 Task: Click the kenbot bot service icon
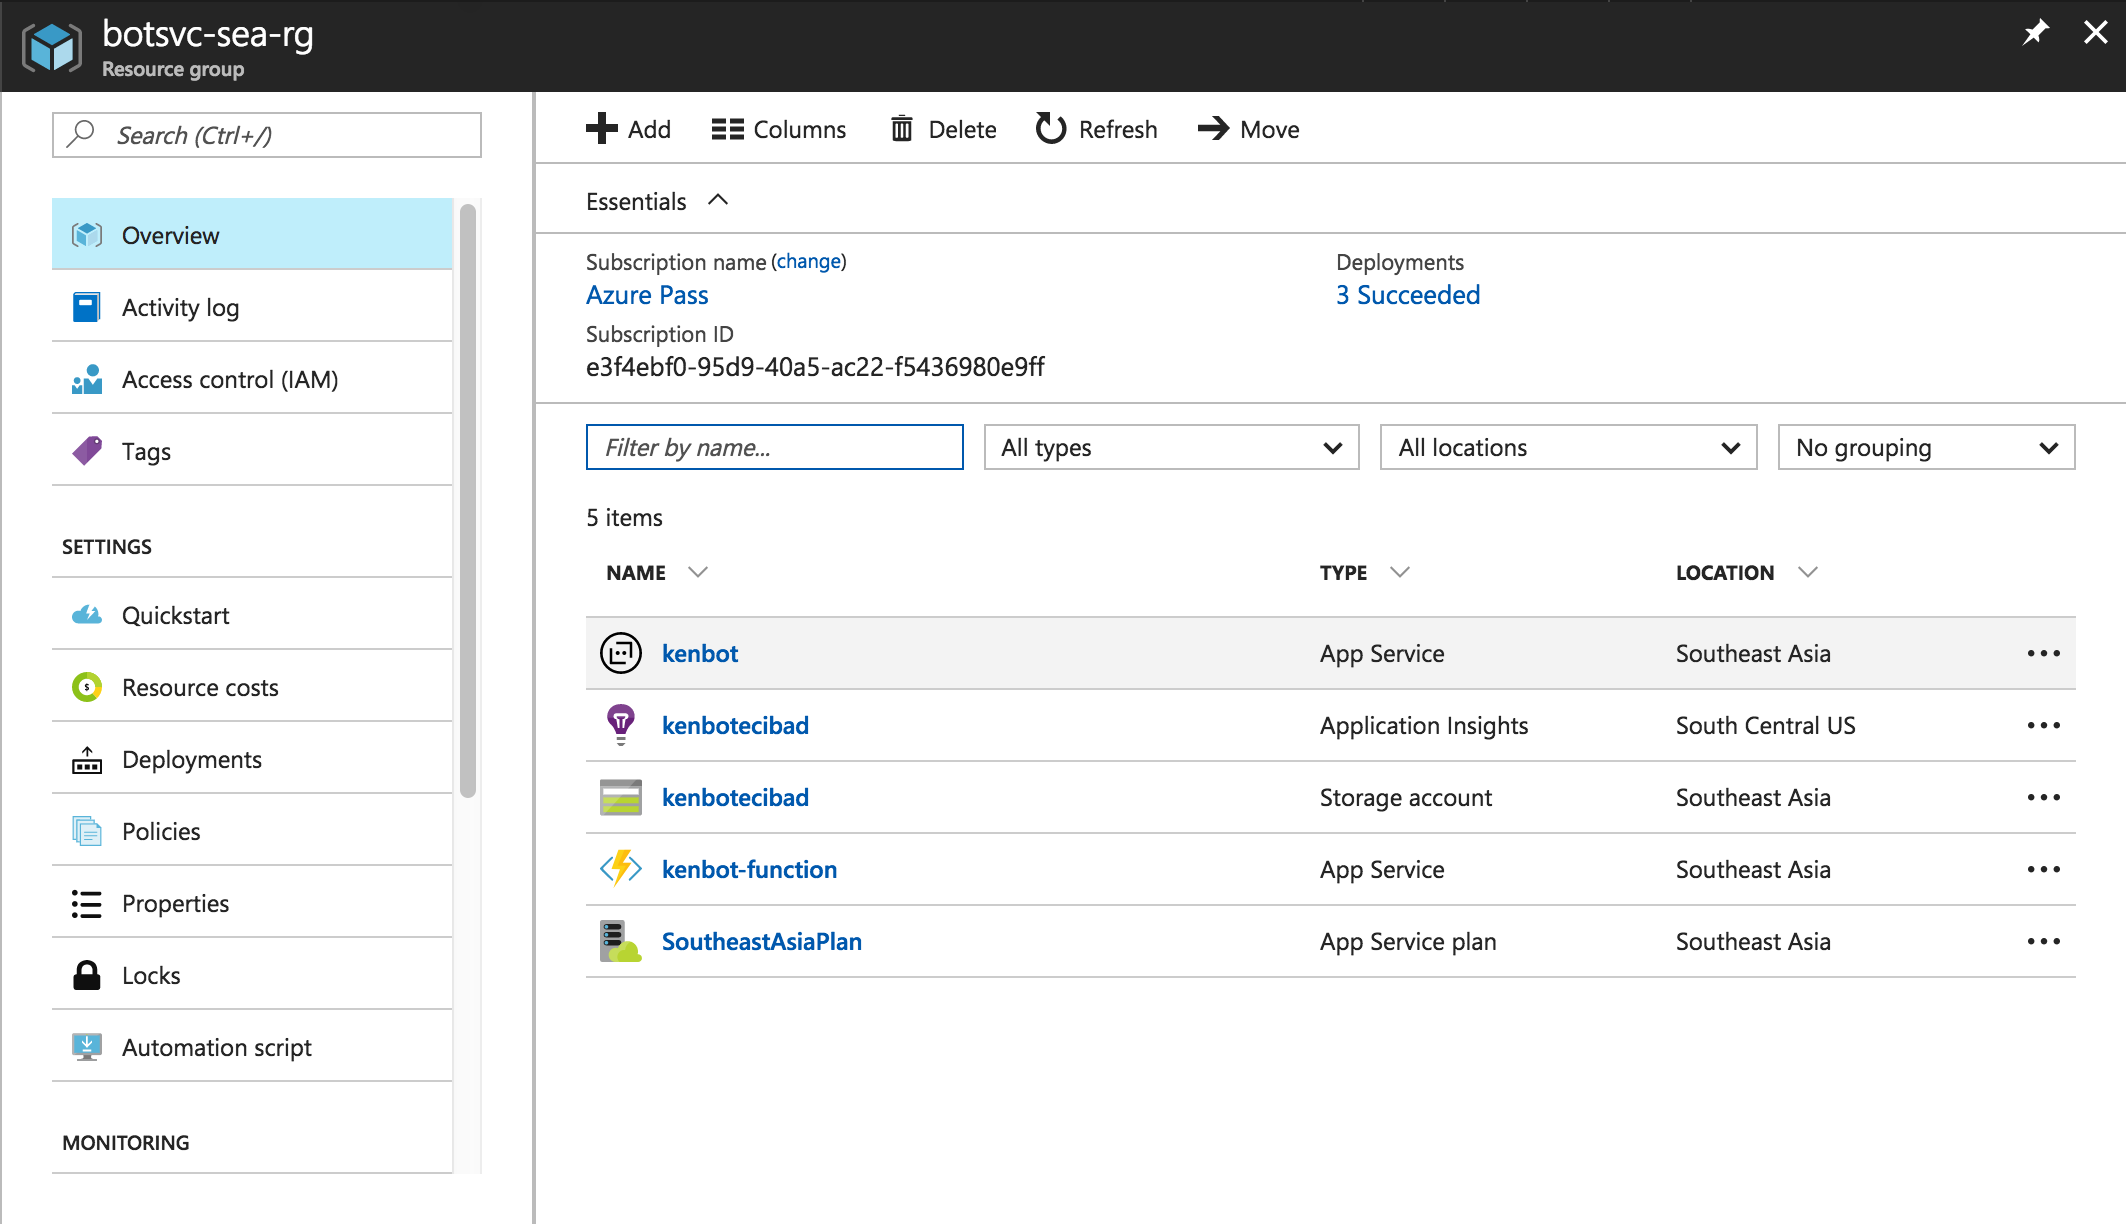pyautogui.click(x=621, y=653)
